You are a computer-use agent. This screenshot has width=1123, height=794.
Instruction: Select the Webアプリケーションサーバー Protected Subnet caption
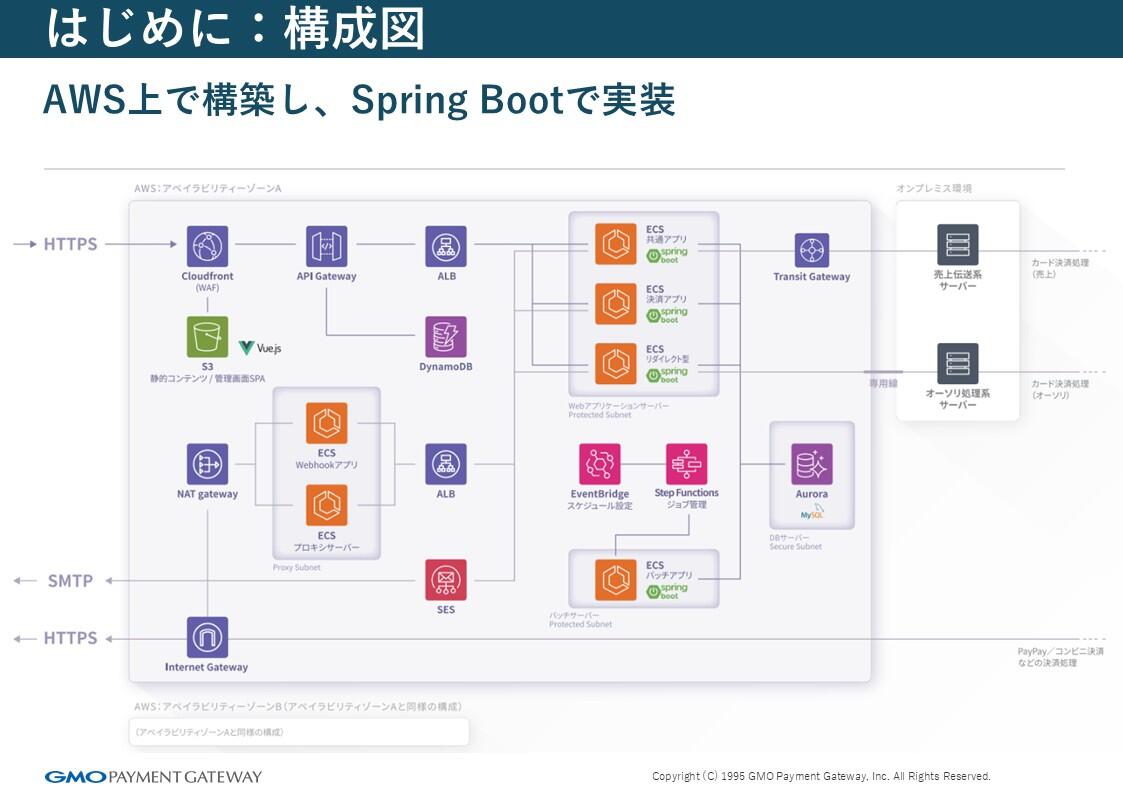click(x=619, y=410)
